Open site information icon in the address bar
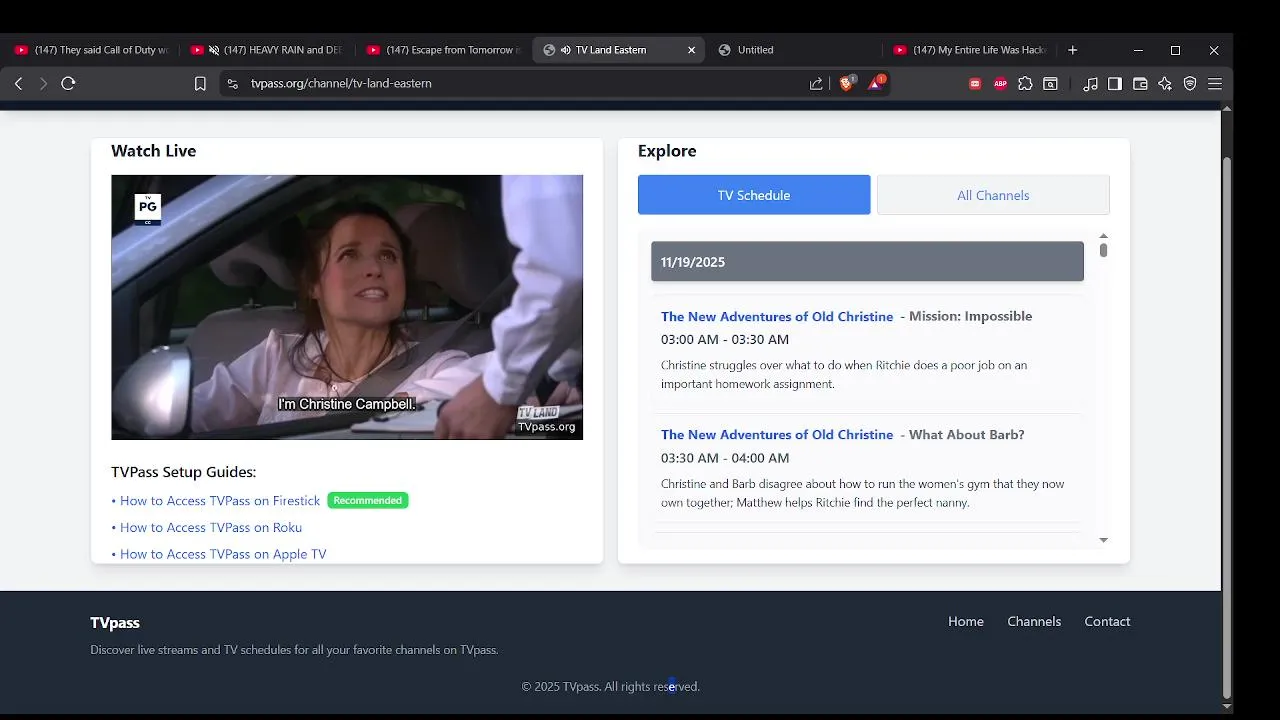Viewport: 1280px width, 720px height. coord(232,84)
